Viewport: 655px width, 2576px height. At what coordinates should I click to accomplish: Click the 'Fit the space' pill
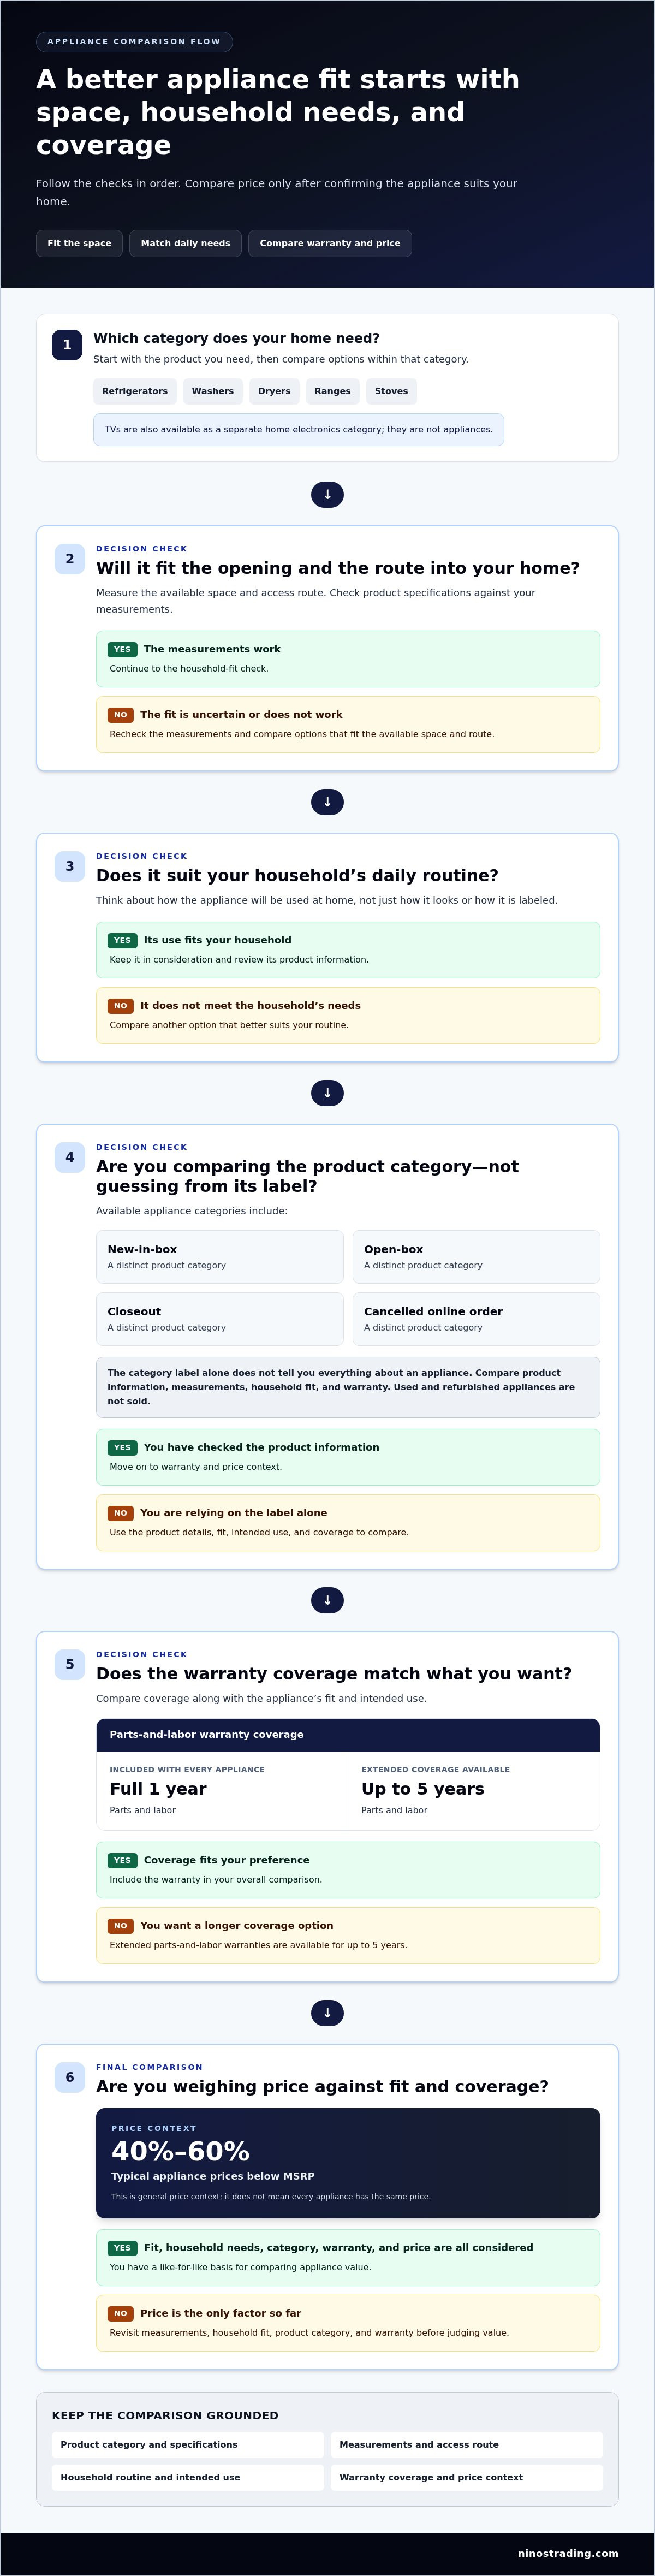79,243
